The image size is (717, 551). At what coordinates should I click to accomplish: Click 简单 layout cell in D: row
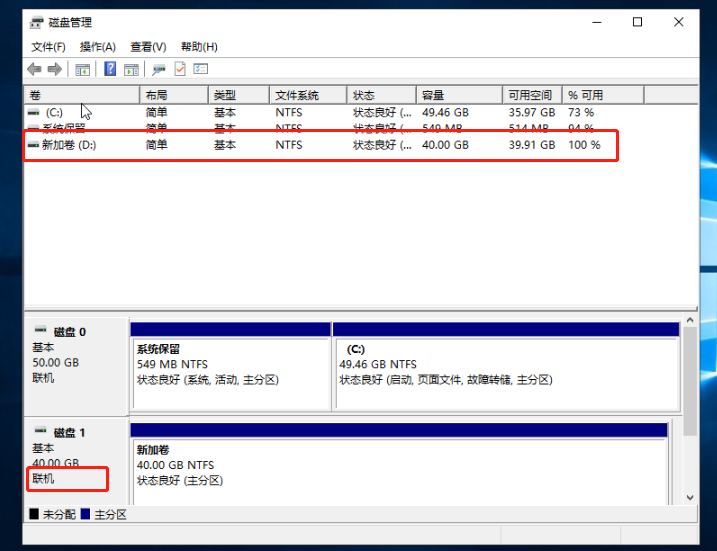pos(156,145)
